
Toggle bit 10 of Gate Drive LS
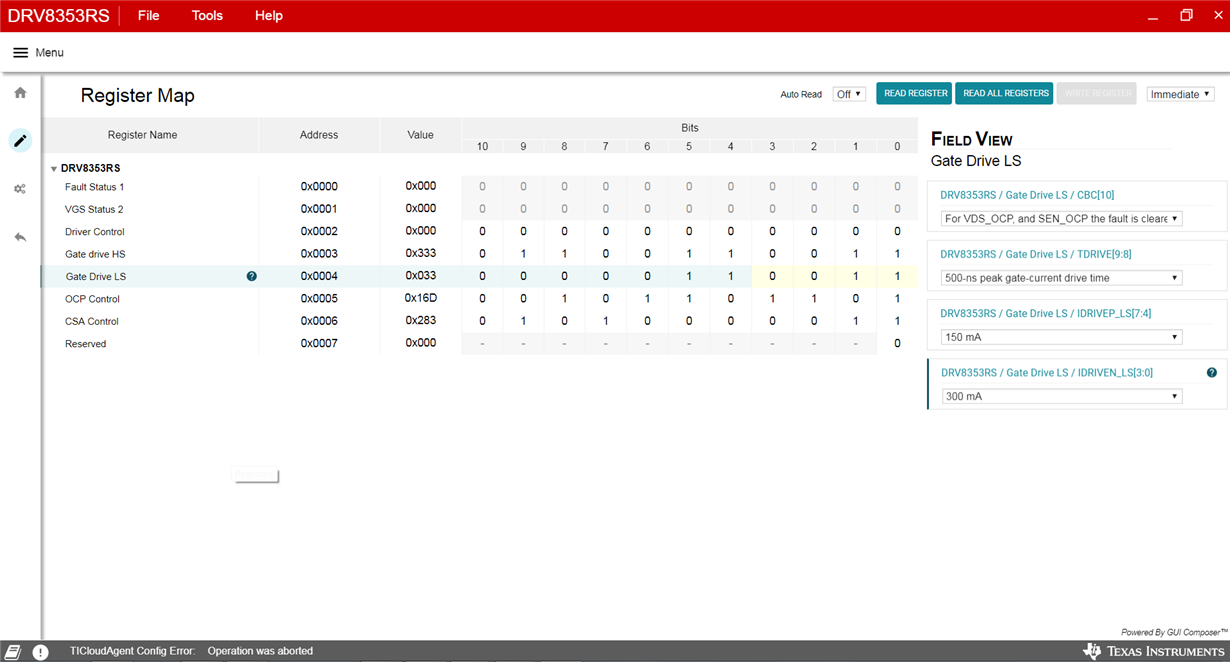tap(482, 276)
